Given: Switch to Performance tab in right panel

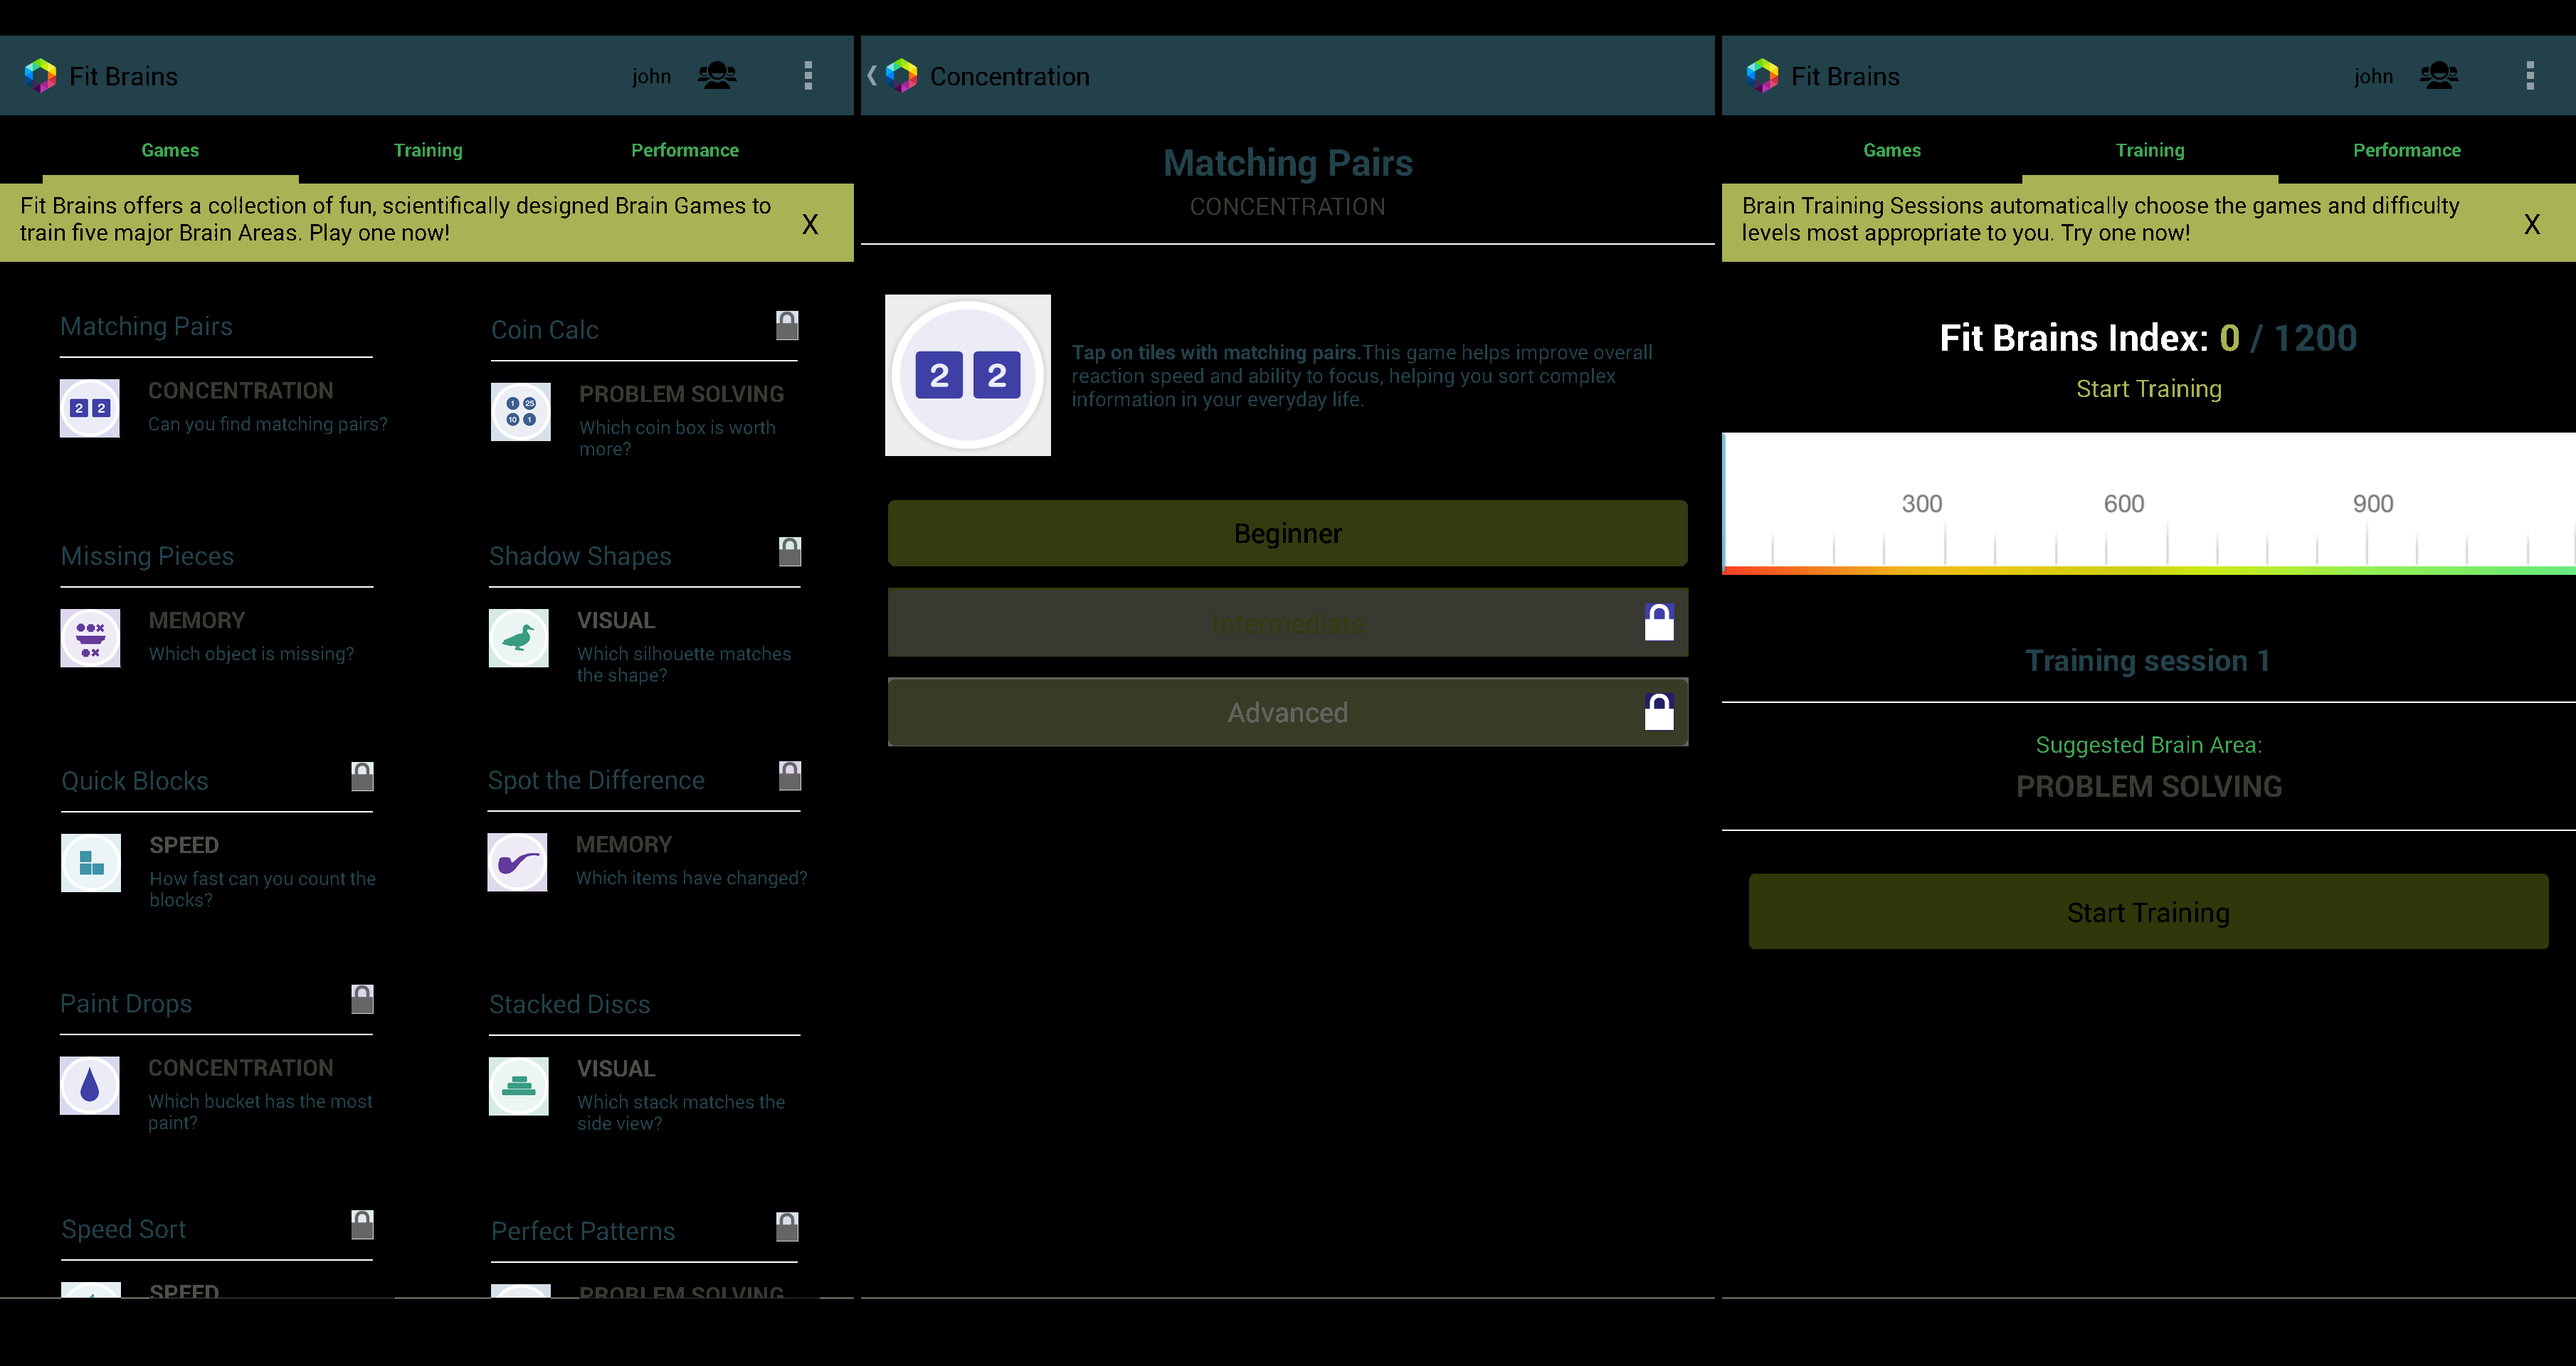Looking at the screenshot, I should click(x=2407, y=150).
